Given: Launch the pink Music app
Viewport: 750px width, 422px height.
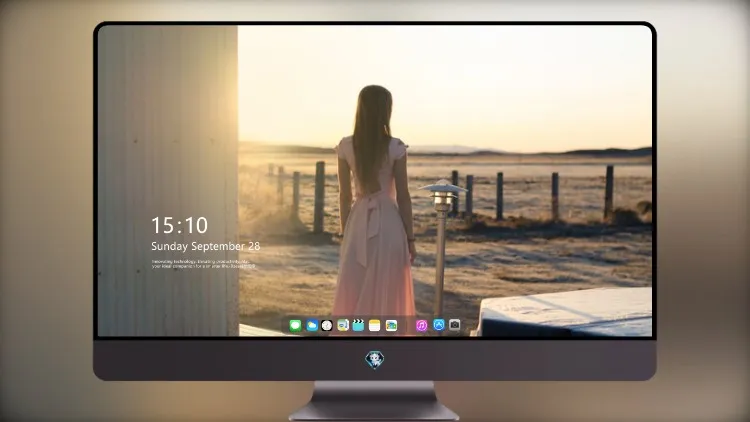Looking at the screenshot, I should 421,326.
